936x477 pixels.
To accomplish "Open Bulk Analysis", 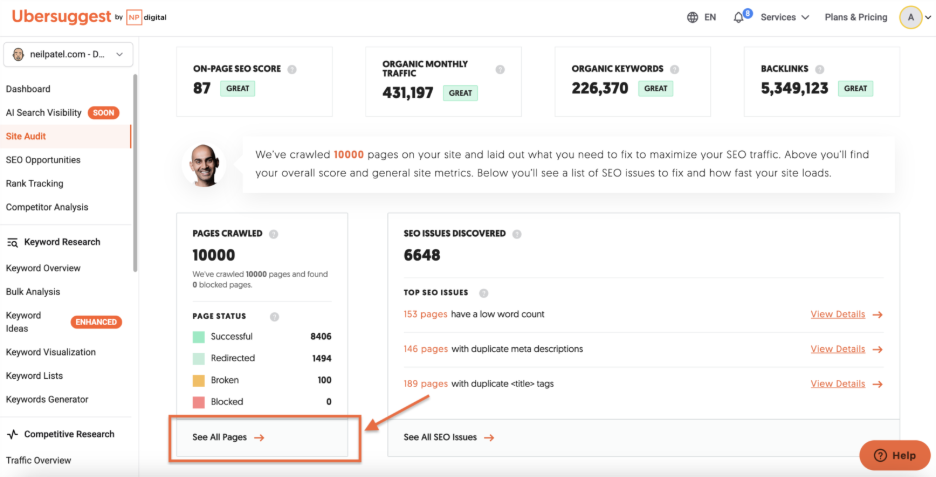I will (x=33, y=292).
